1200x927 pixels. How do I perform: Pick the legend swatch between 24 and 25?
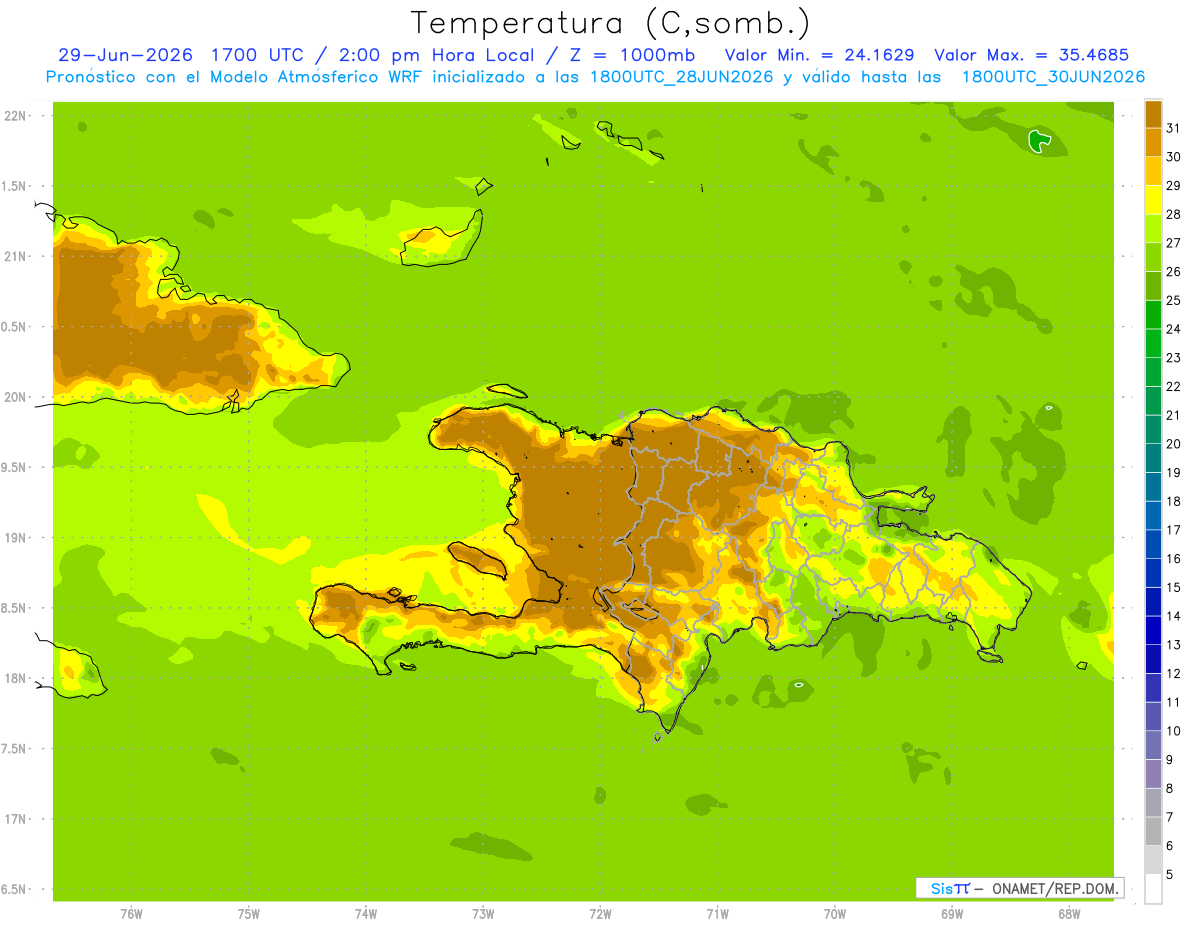(x=1153, y=314)
